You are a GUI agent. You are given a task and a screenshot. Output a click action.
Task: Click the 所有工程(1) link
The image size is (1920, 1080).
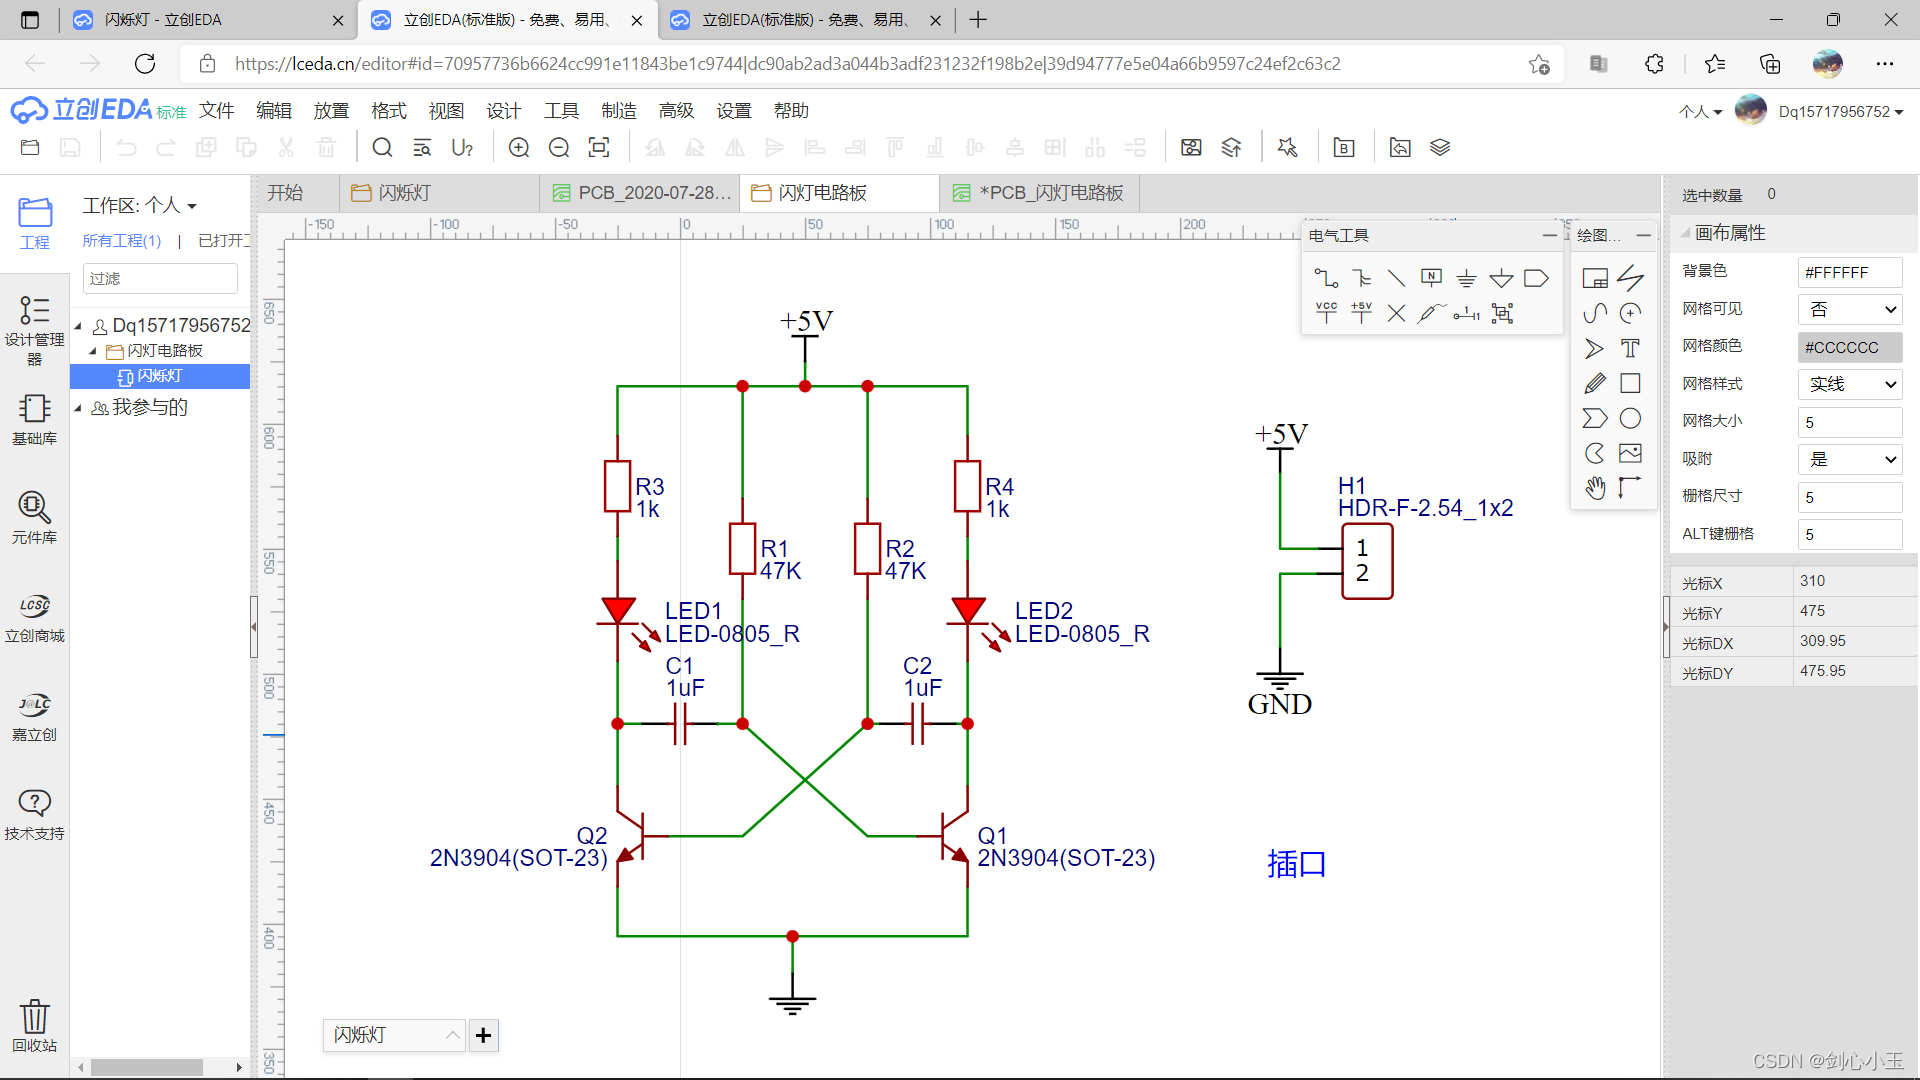[121, 241]
